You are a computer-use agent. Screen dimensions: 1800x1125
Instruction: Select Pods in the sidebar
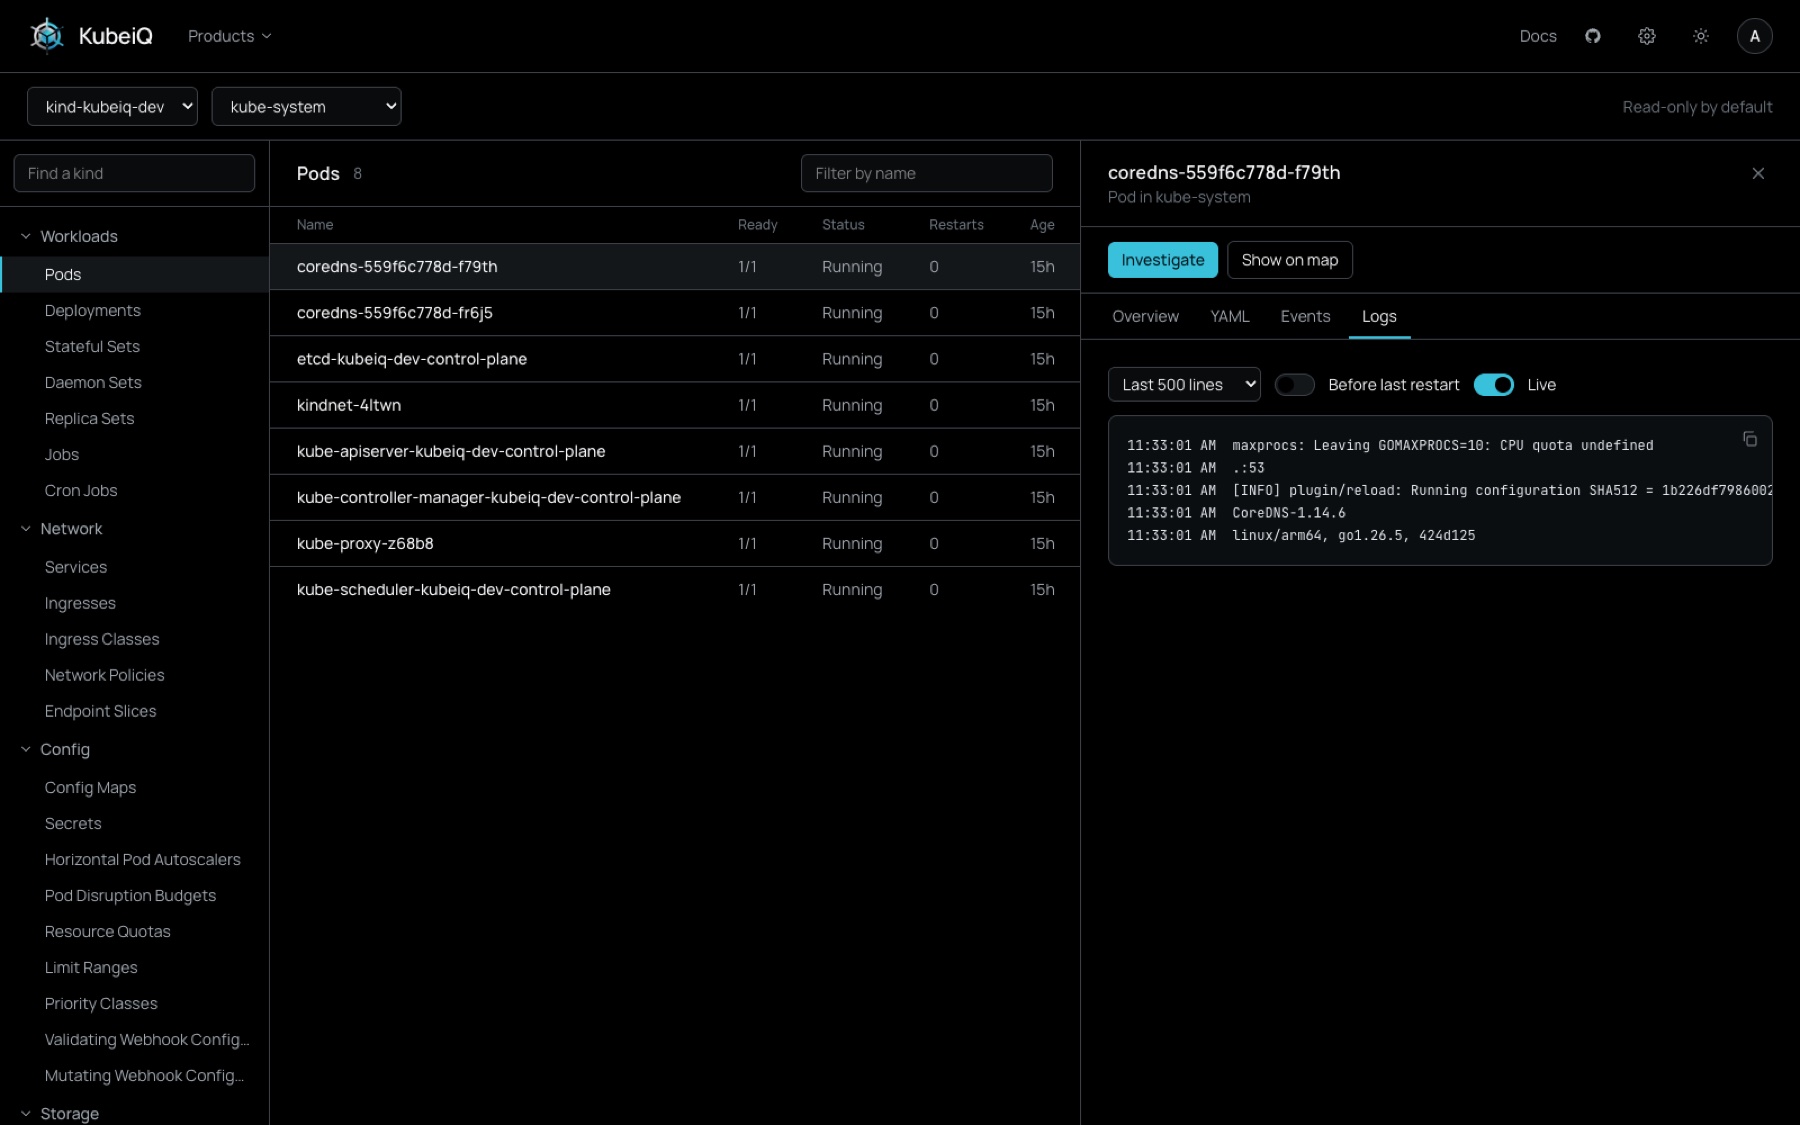tap(135, 274)
